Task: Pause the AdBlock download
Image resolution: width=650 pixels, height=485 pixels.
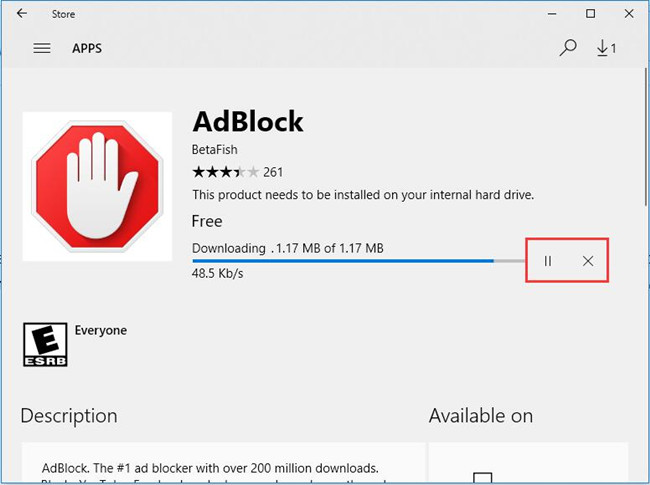Action: click(548, 261)
